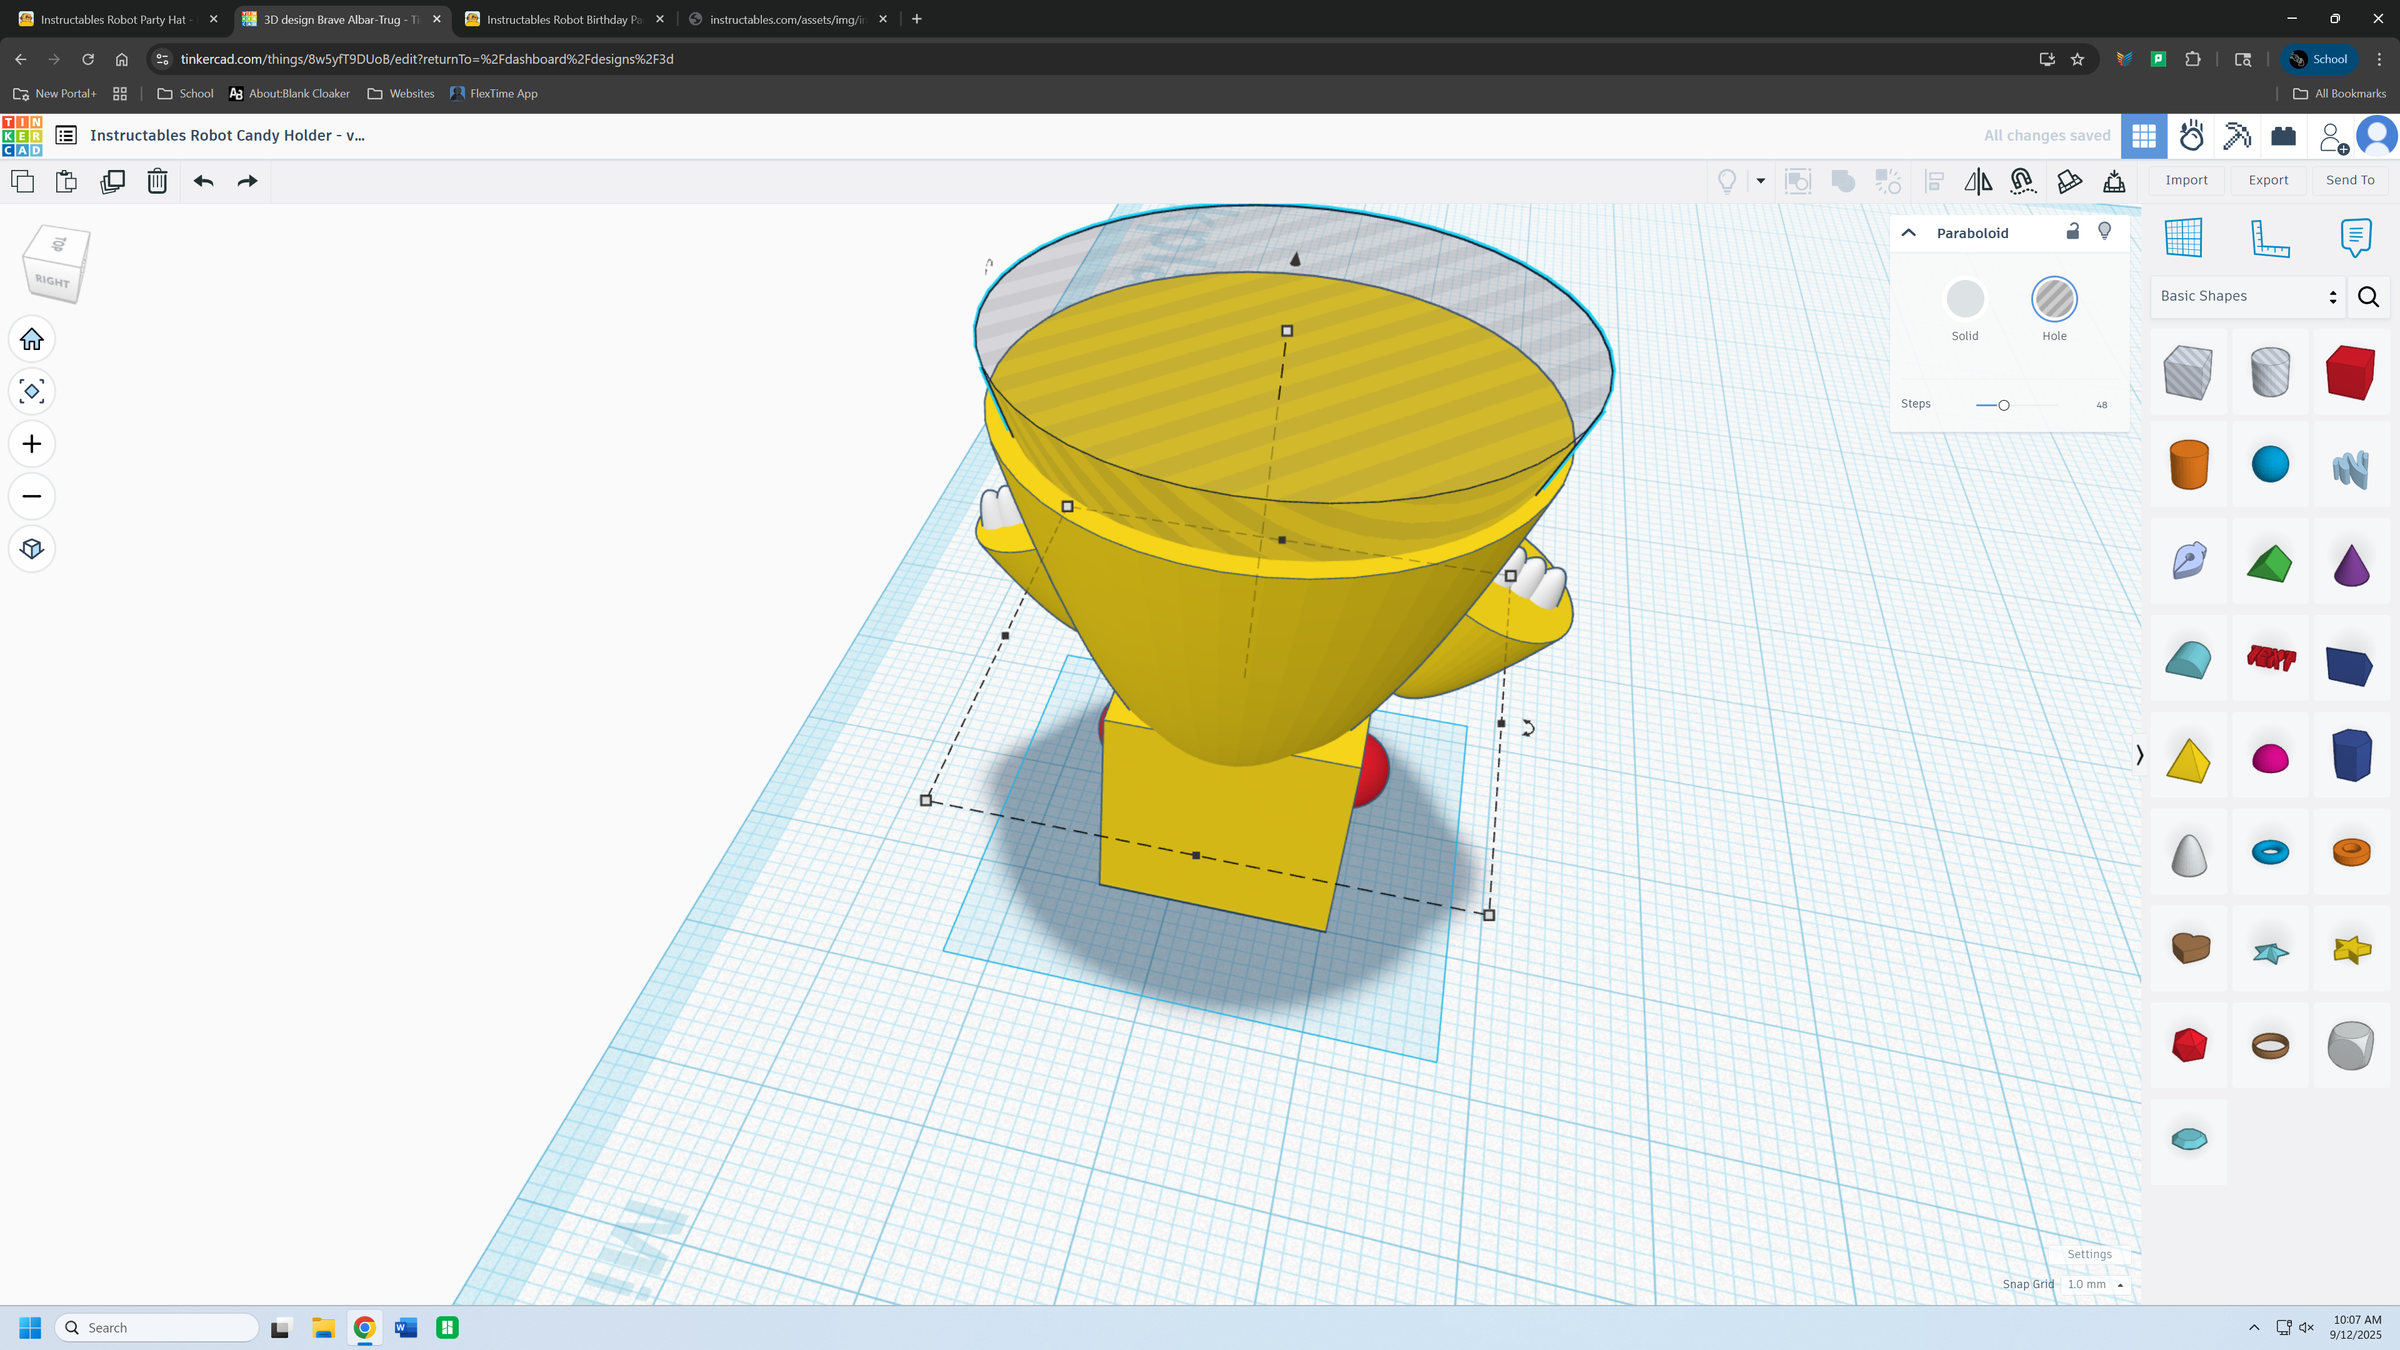Delete the selected shape with trash icon
The height and width of the screenshot is (1350, 2400).
[157, 181]
